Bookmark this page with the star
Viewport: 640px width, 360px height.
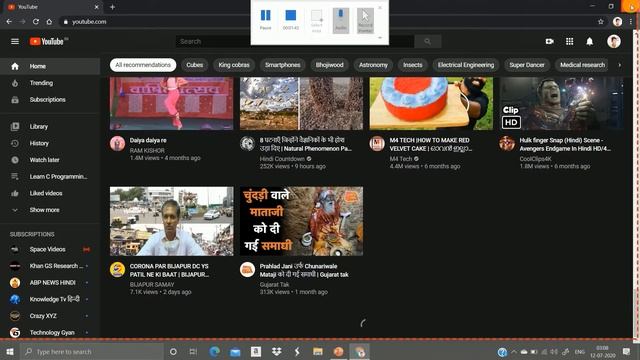point(600,22)
